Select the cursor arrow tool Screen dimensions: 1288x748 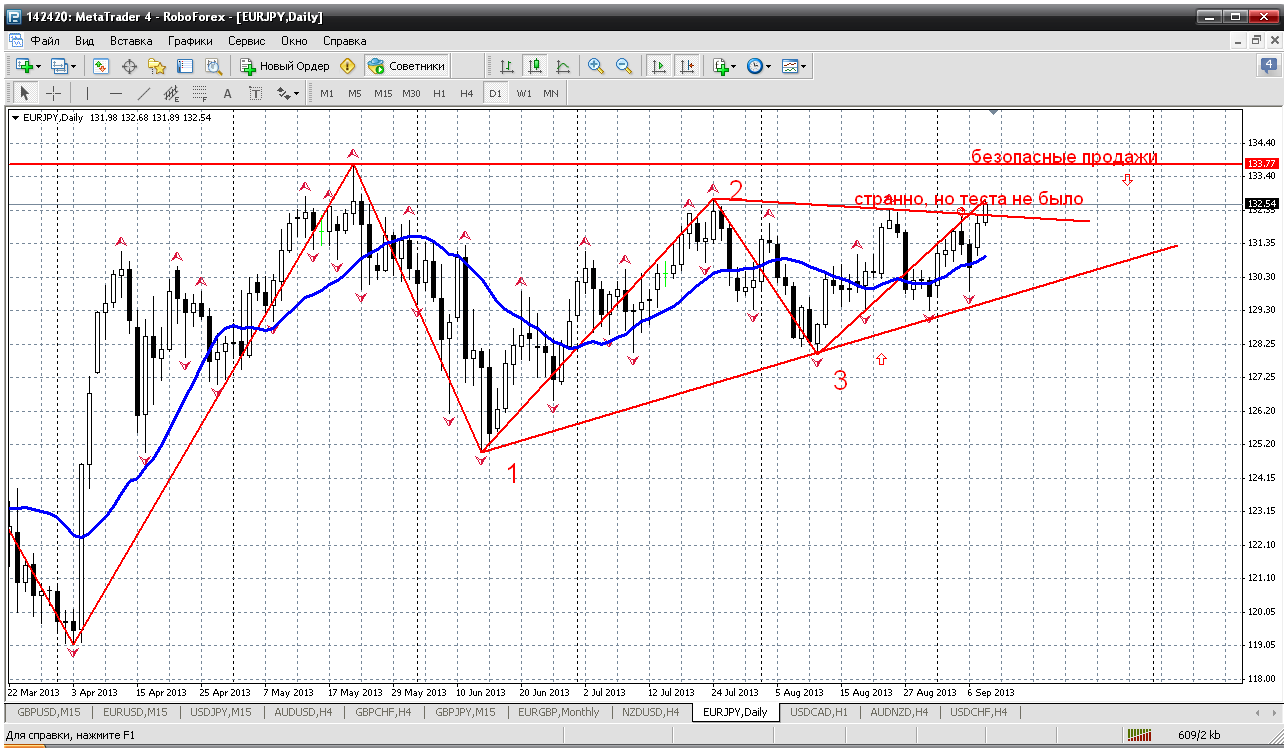coord(25,93)
